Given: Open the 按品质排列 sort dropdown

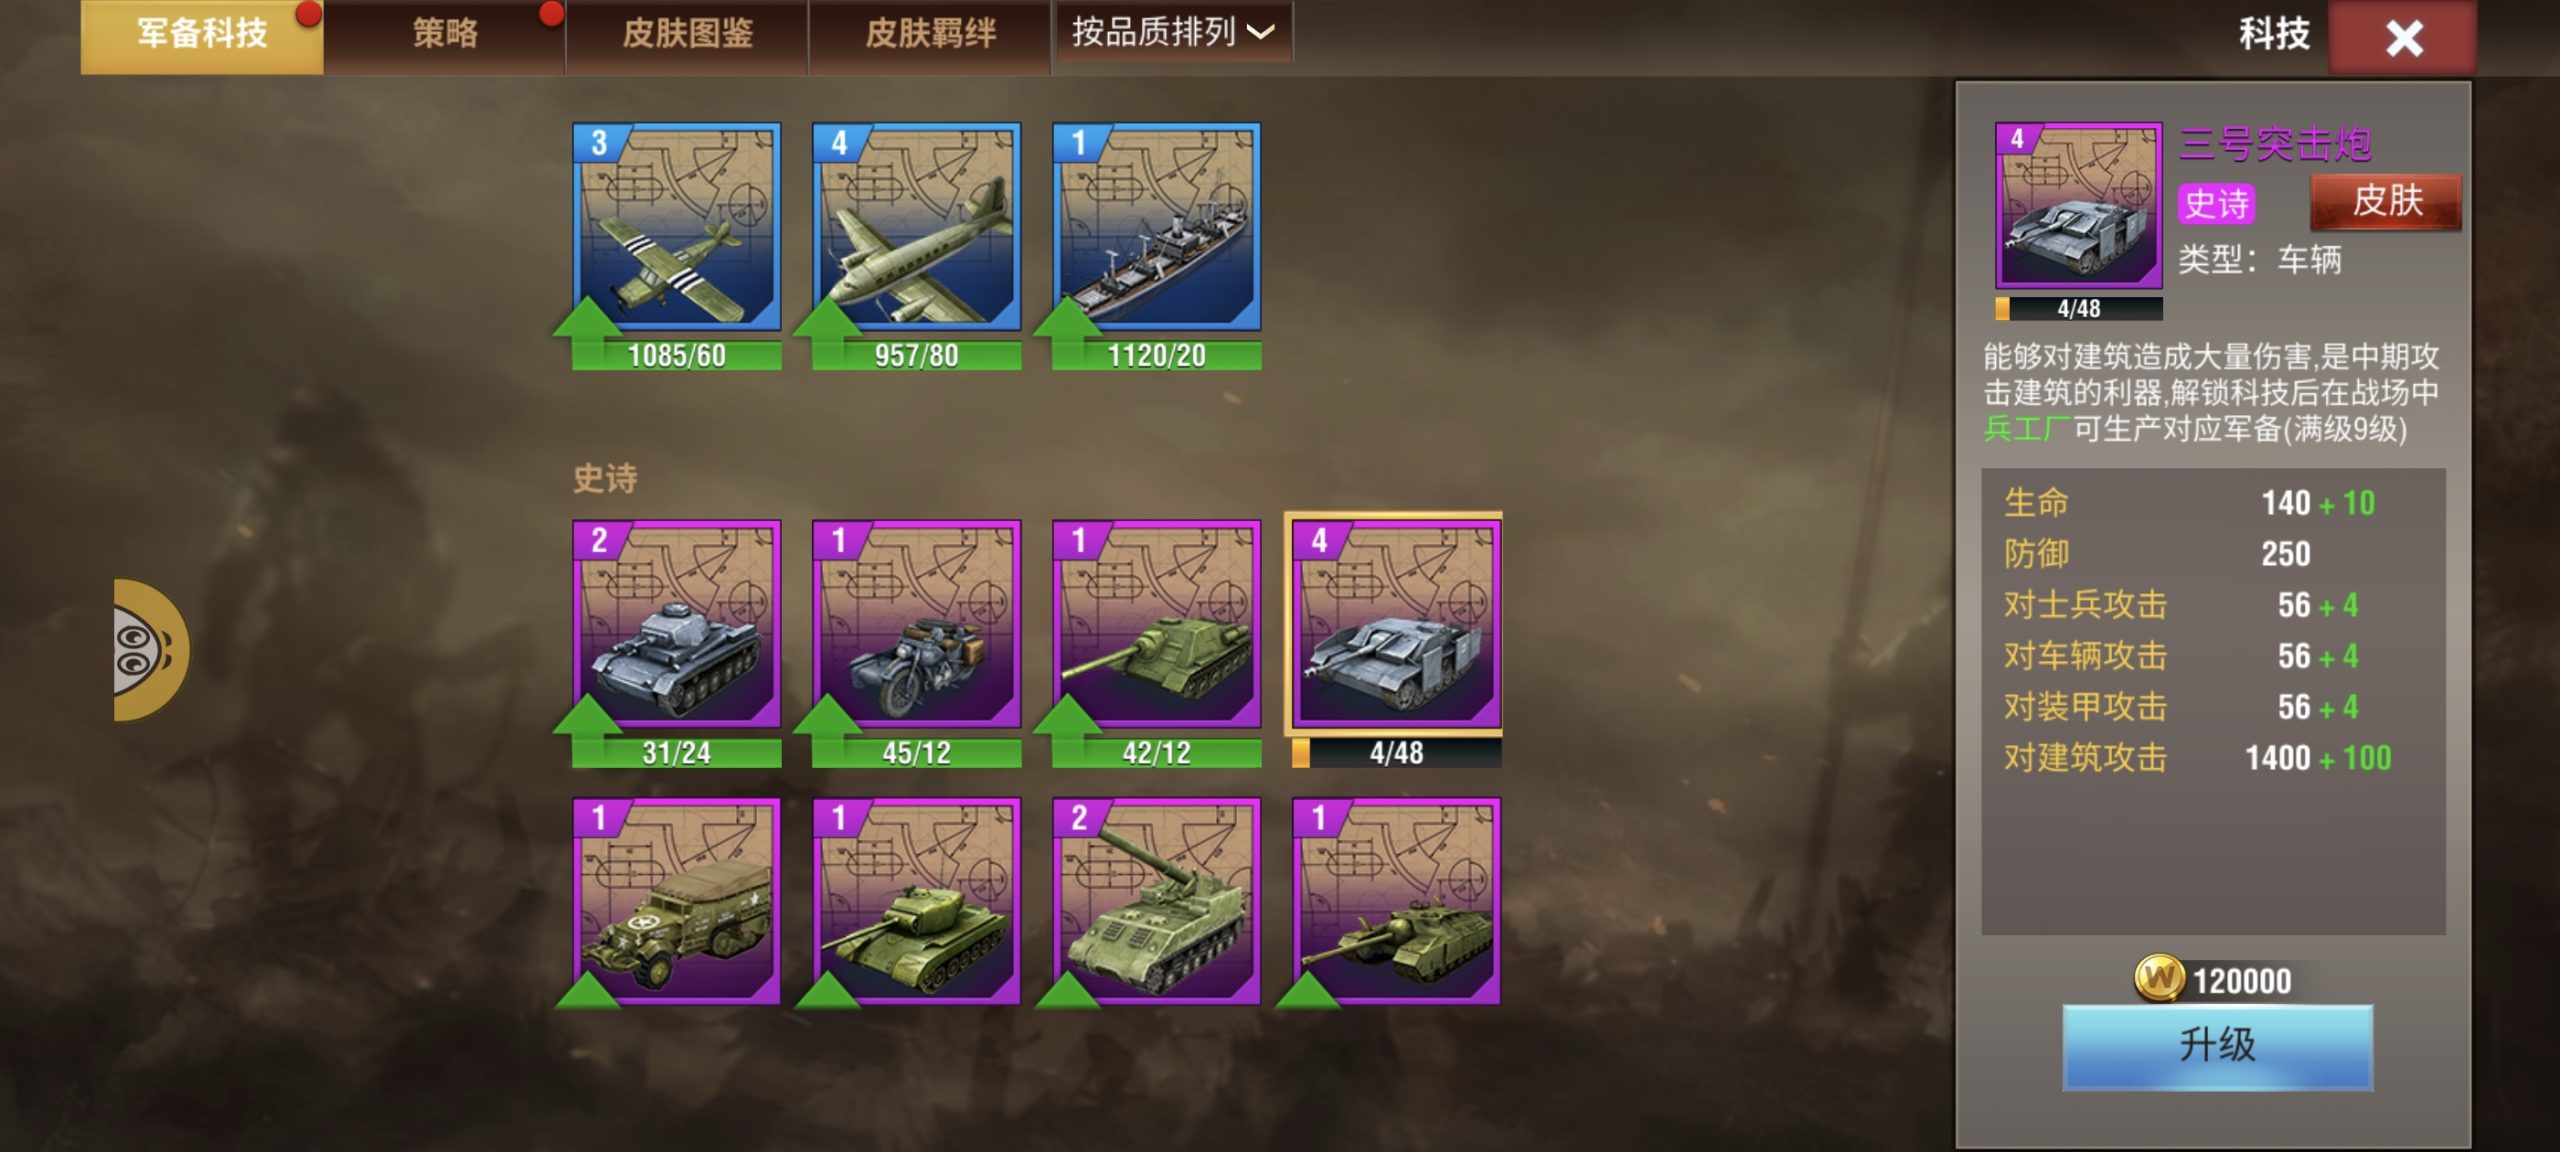Looking at the screenshot, I should coord(1174,32).
